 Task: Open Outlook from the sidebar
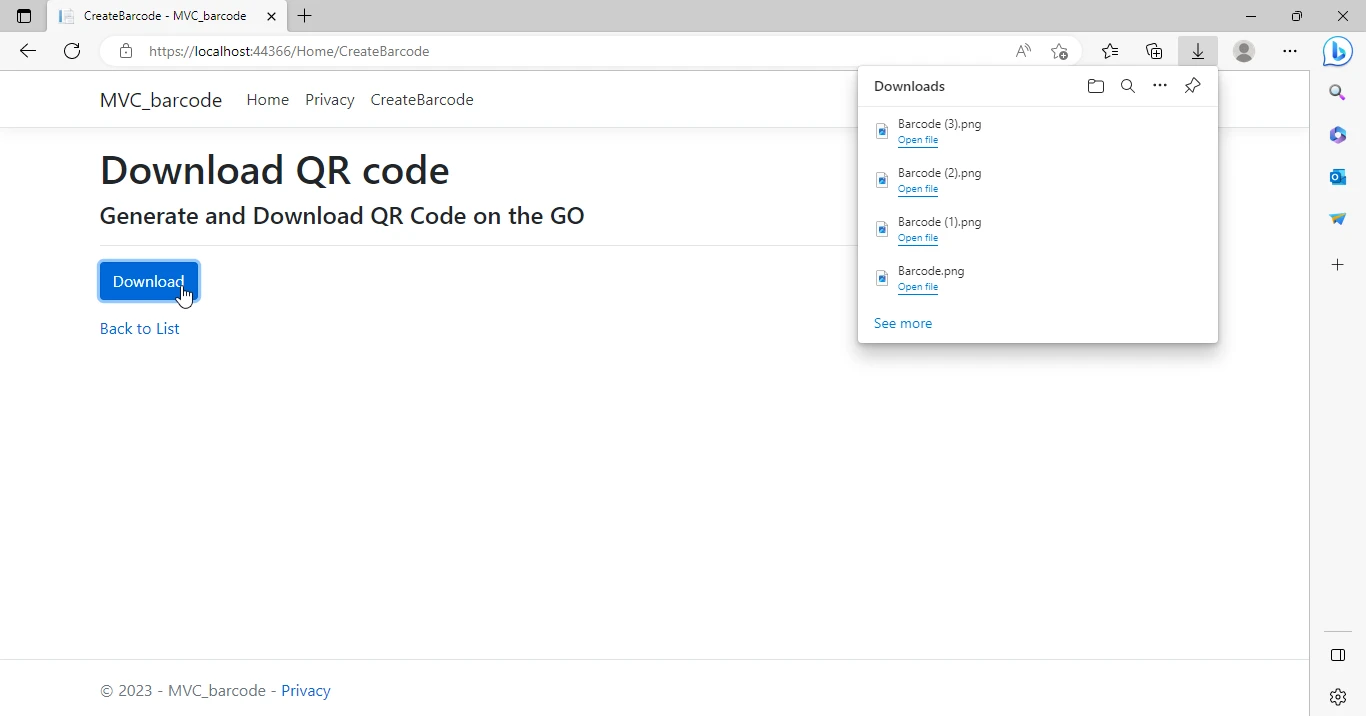(1338, 177)
